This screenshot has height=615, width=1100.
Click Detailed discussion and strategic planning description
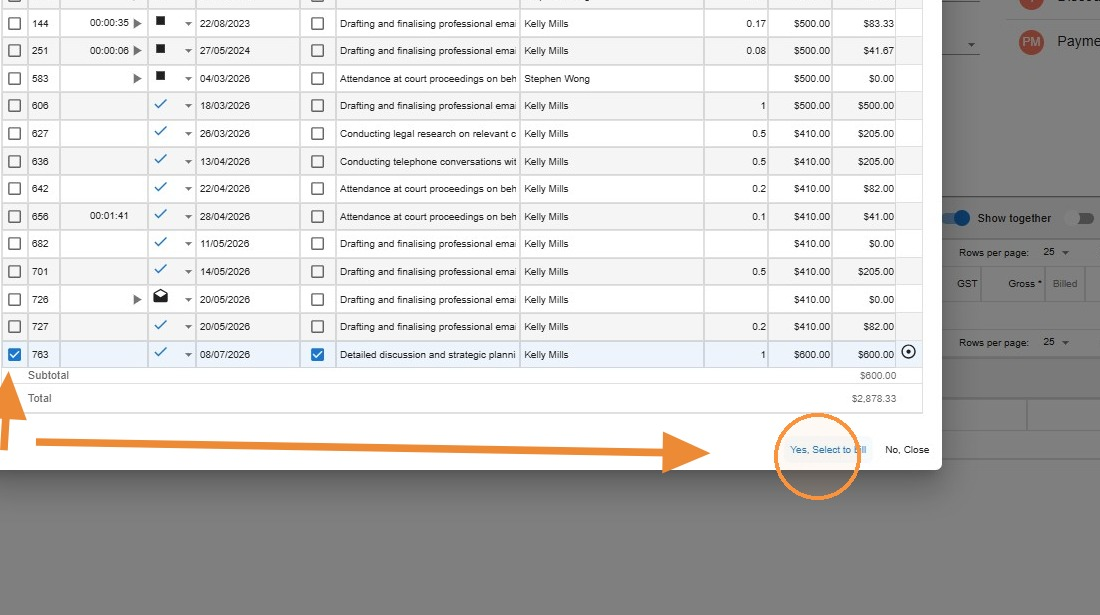pyautogui.click(x=428, y=355)
